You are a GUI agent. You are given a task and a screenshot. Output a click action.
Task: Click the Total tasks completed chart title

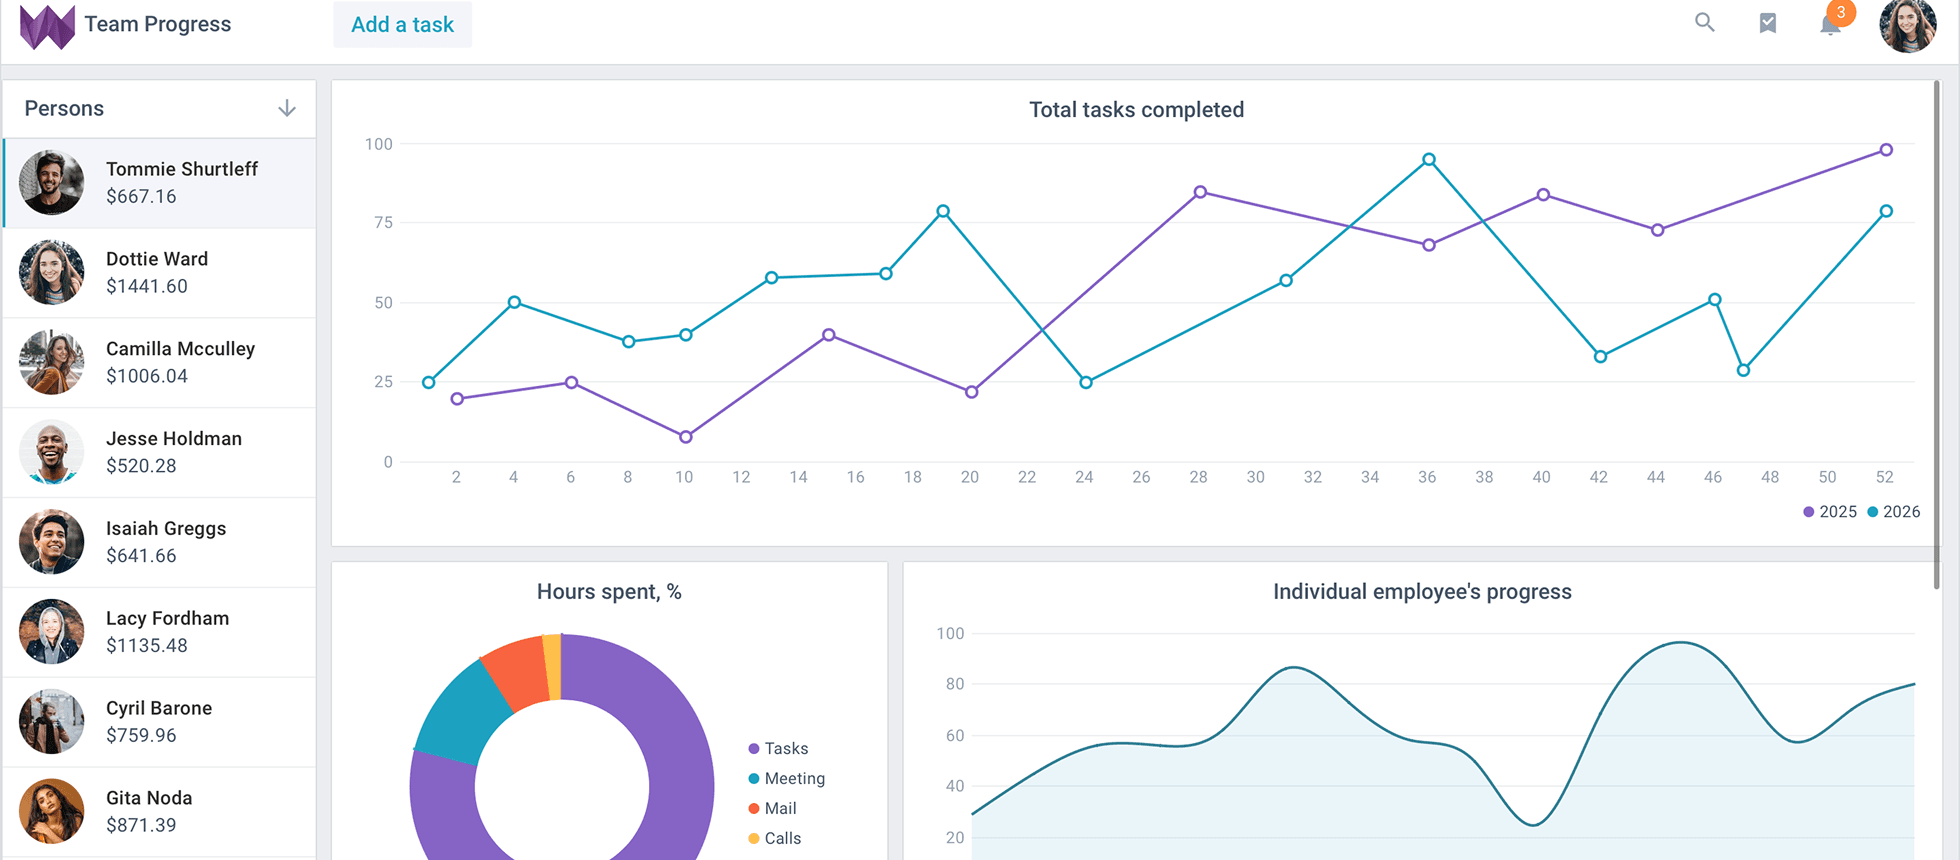click(1136, 110)
